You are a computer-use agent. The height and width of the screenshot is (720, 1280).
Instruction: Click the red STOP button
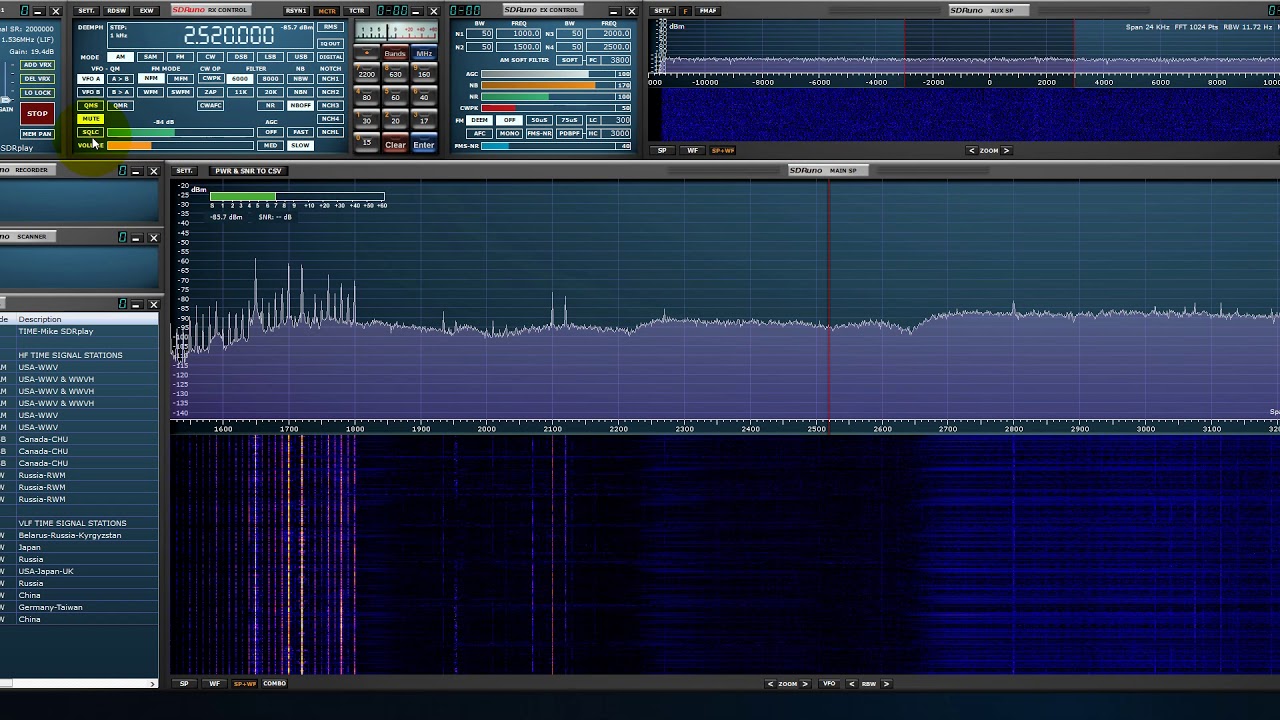[x=37, y=113]
